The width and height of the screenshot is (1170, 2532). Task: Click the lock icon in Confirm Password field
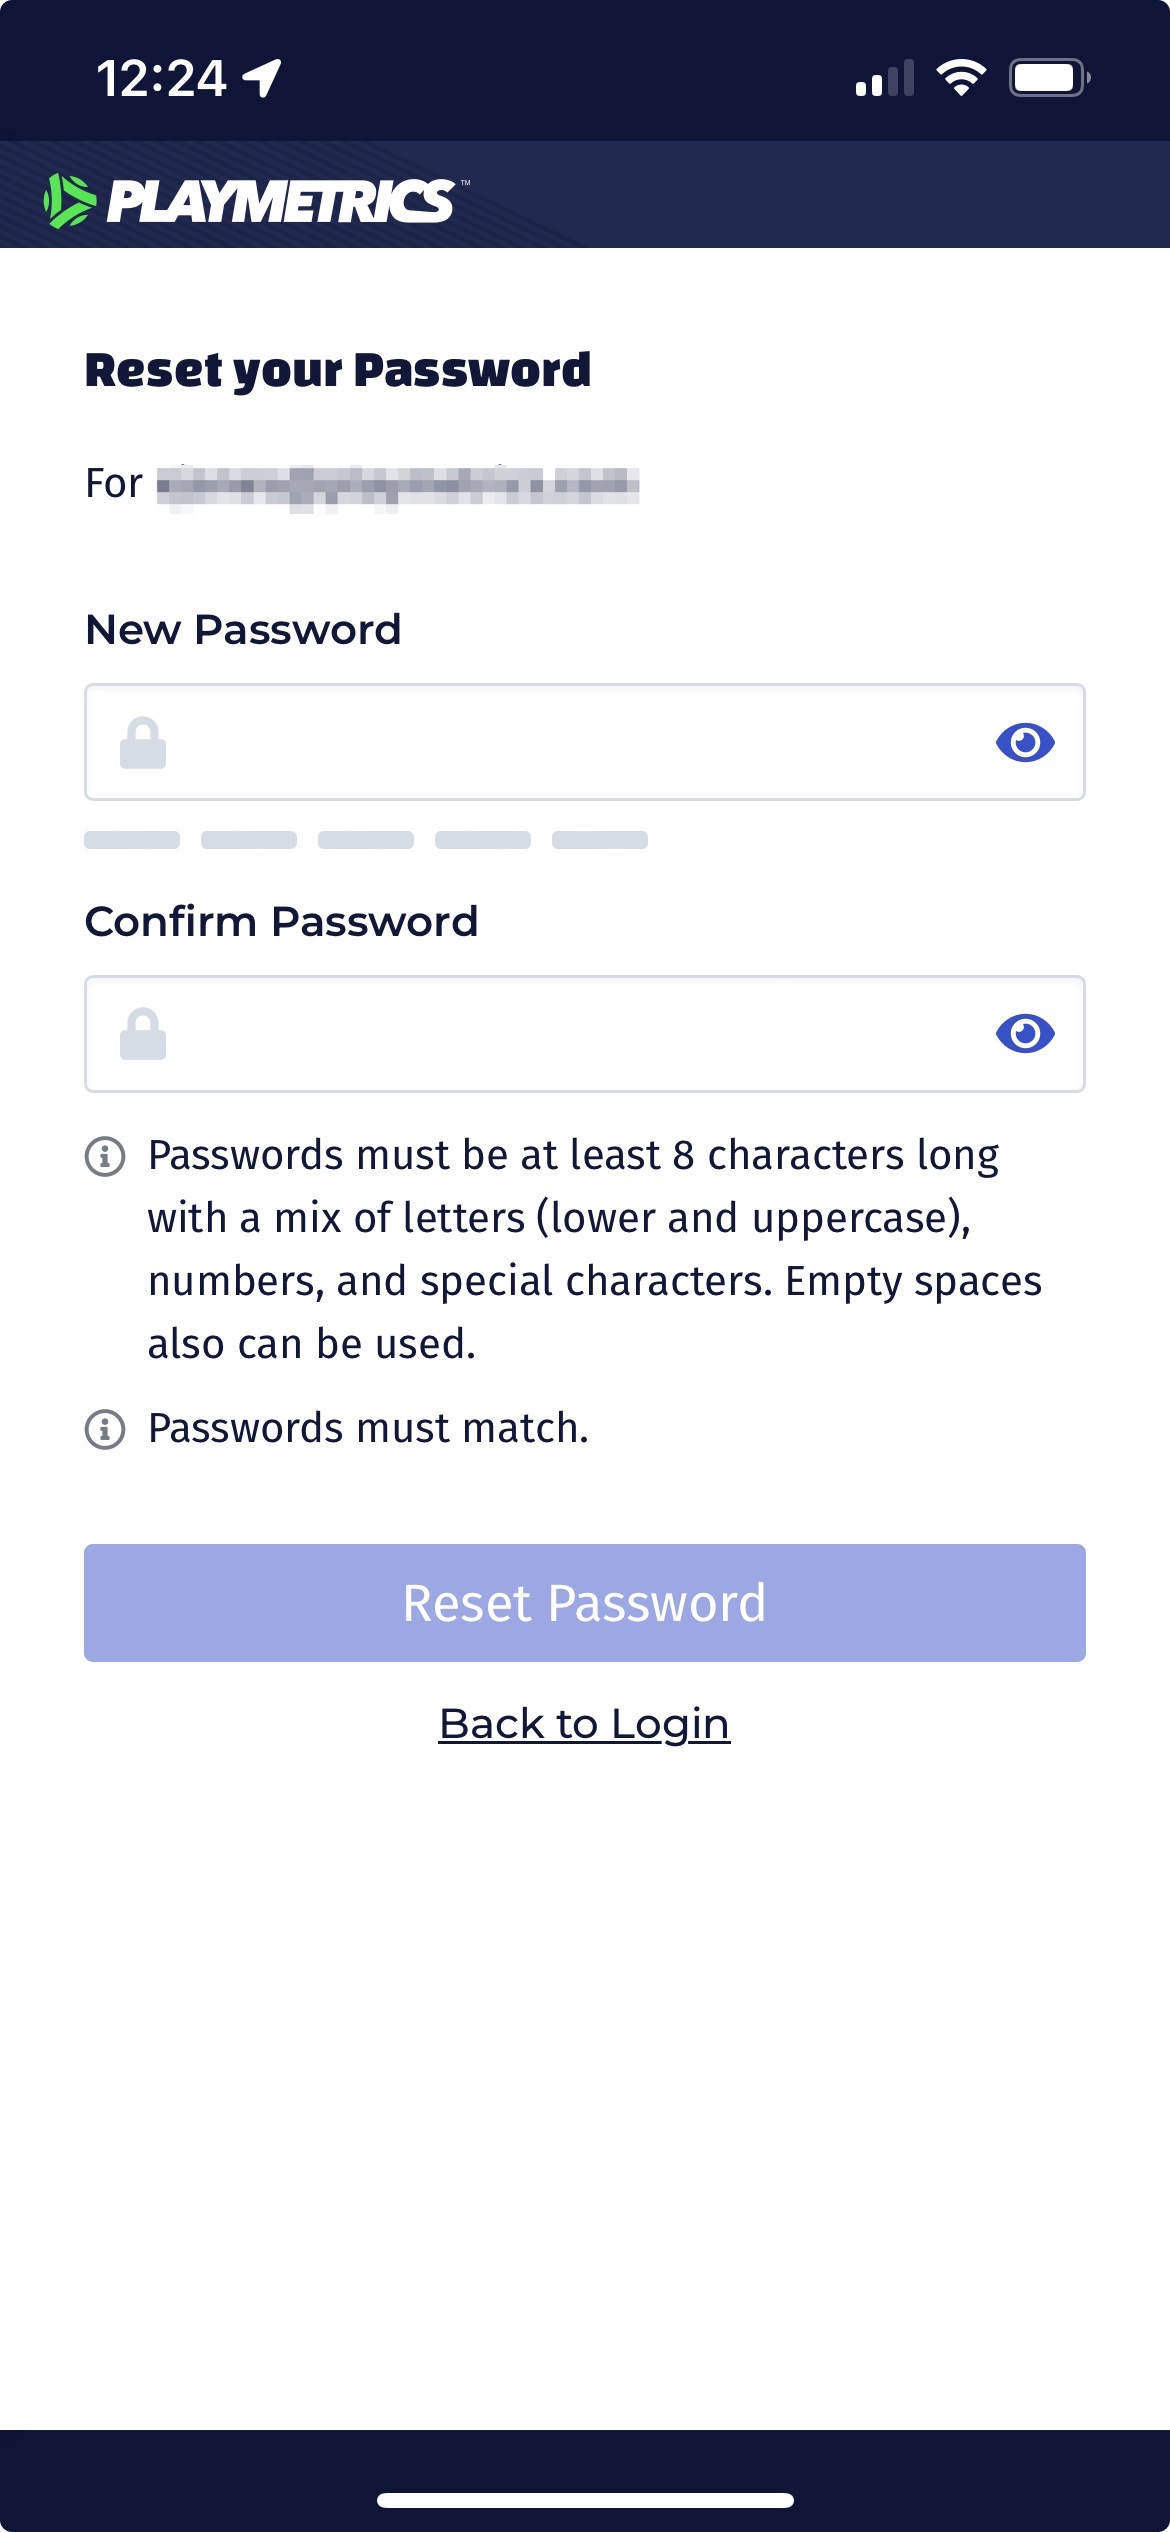(x=143, y=1034)
